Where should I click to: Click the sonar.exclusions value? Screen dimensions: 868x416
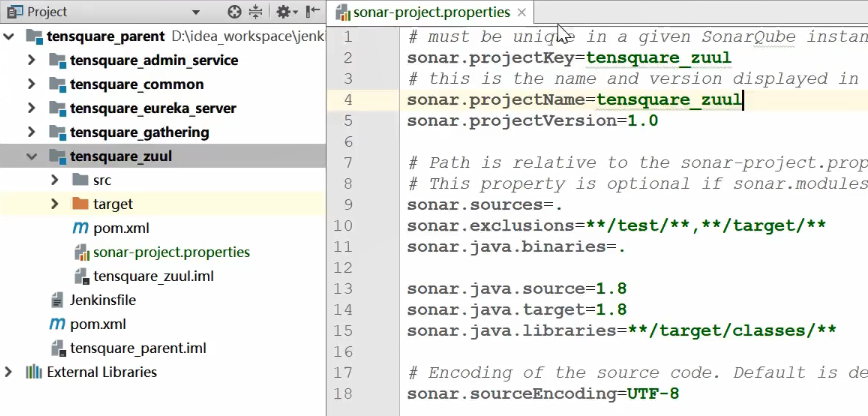(706, 225)
